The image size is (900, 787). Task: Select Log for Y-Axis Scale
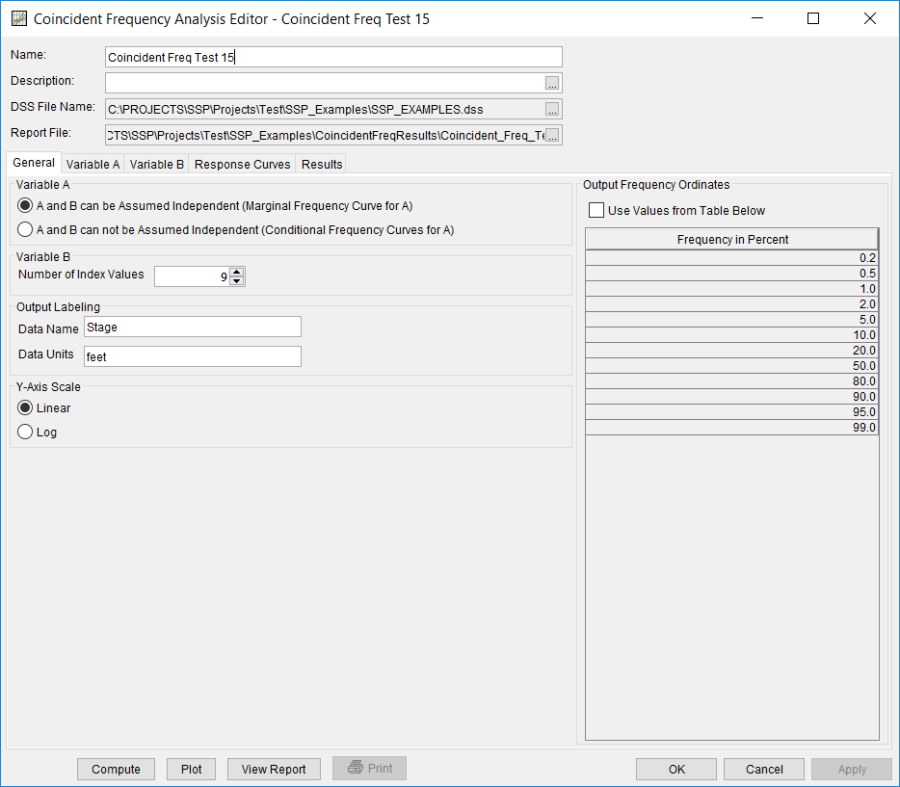click(x=24, y=431)
